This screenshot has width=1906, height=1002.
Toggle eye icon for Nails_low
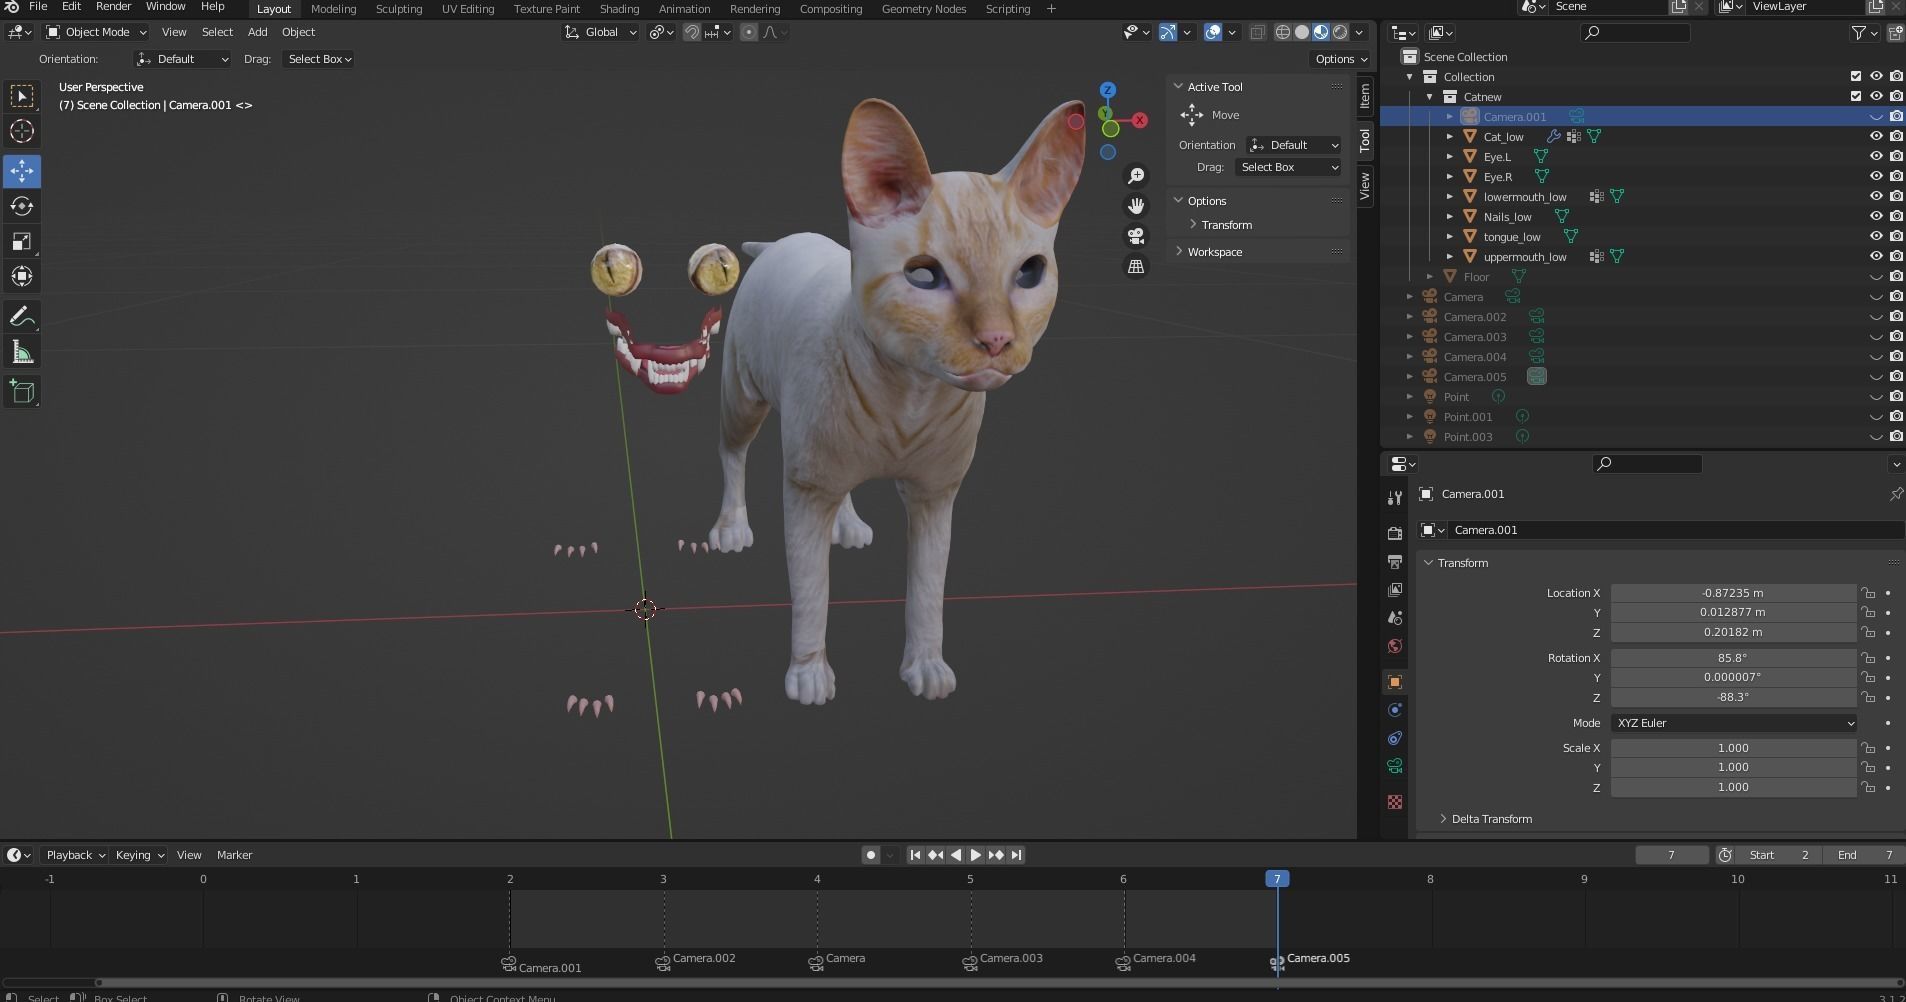pos(1876,216)
